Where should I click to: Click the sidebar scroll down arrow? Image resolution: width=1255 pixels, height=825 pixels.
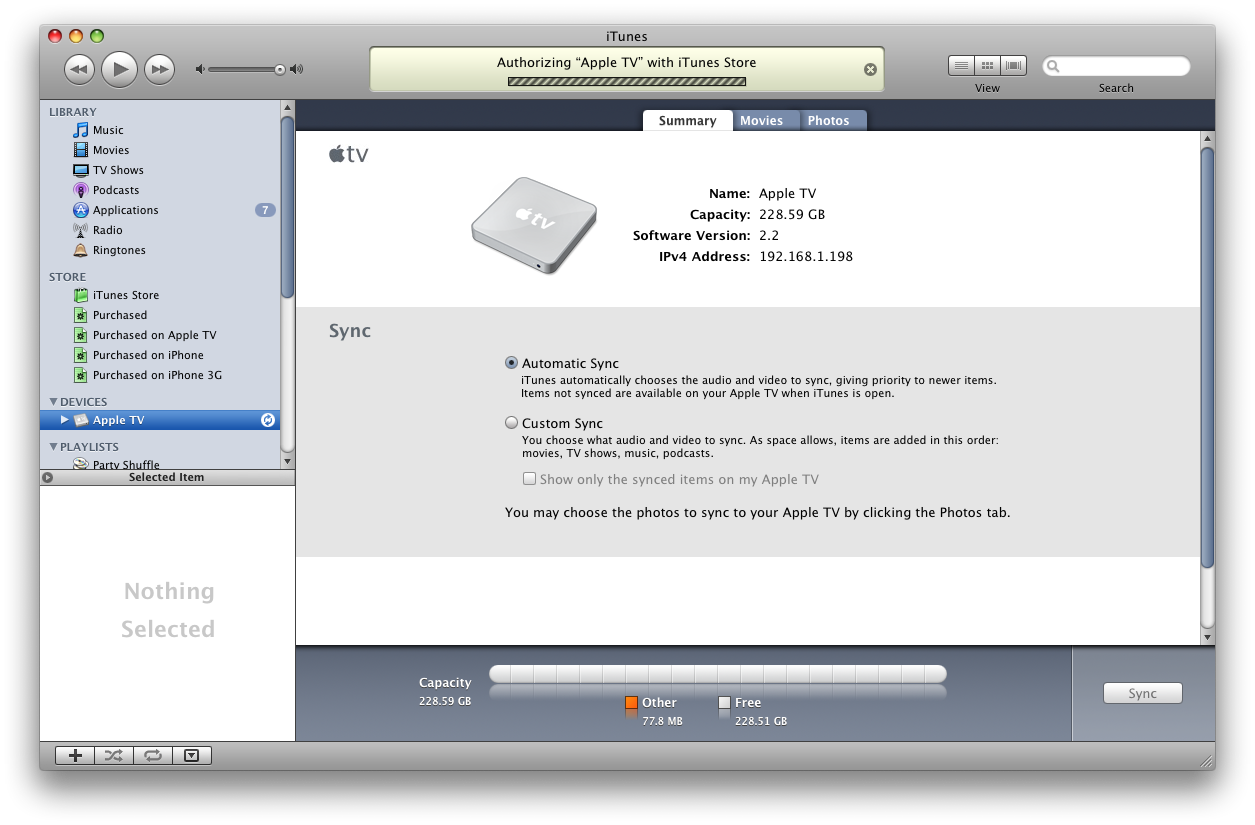[x=288, y=462]
